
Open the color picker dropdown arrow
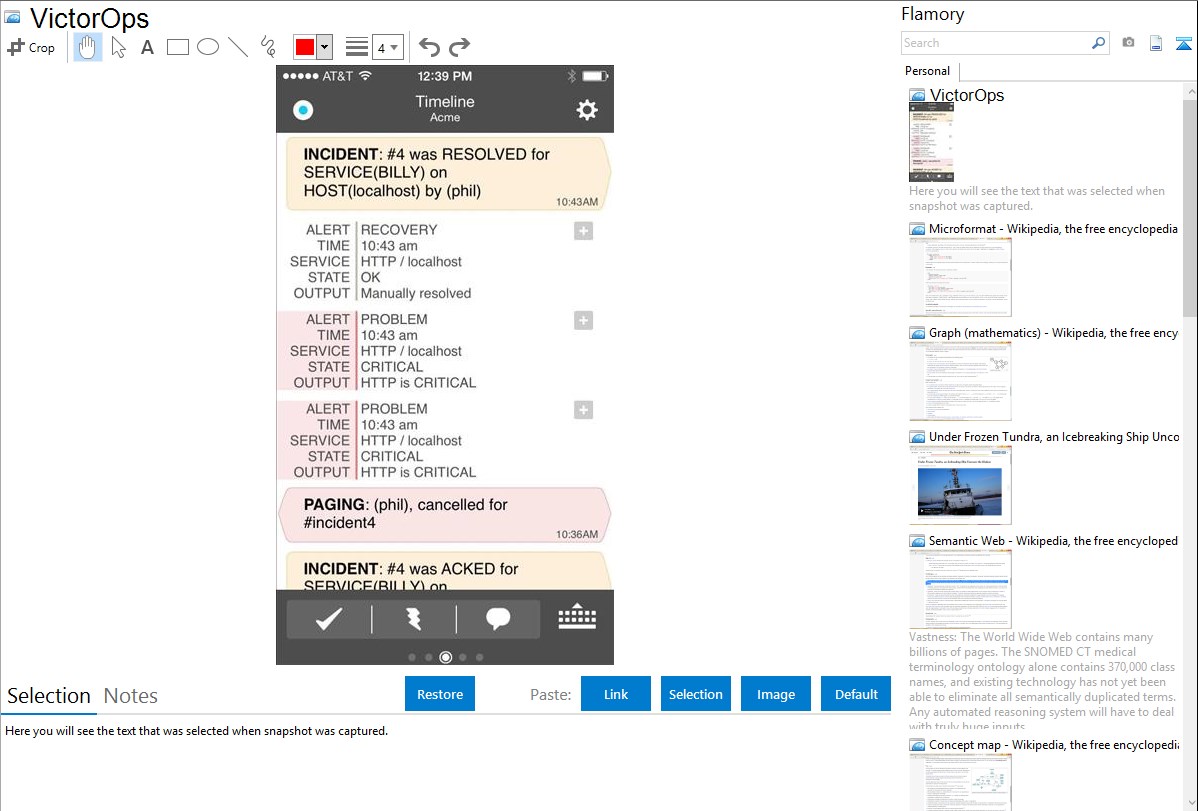pos(325,47)
